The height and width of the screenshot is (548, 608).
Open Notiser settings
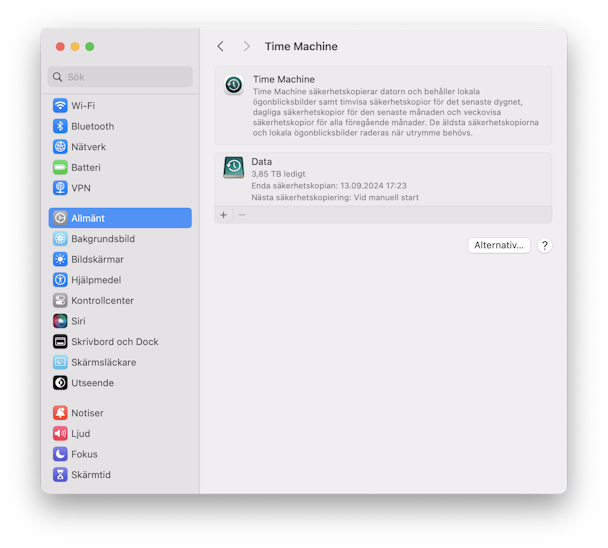(x=120, y=413)
